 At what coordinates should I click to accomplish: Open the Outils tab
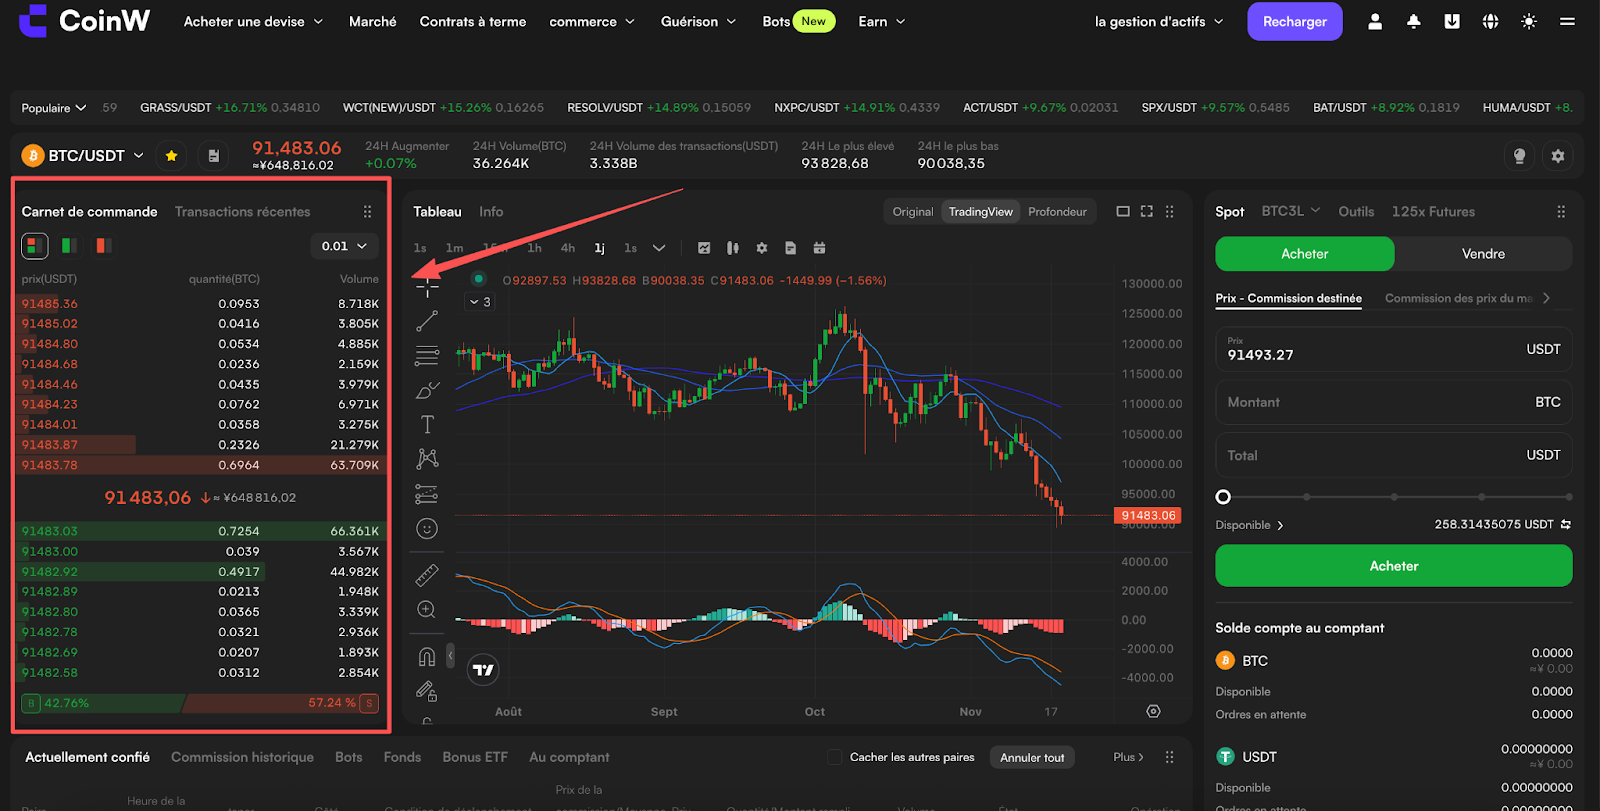click(1356, 212)
